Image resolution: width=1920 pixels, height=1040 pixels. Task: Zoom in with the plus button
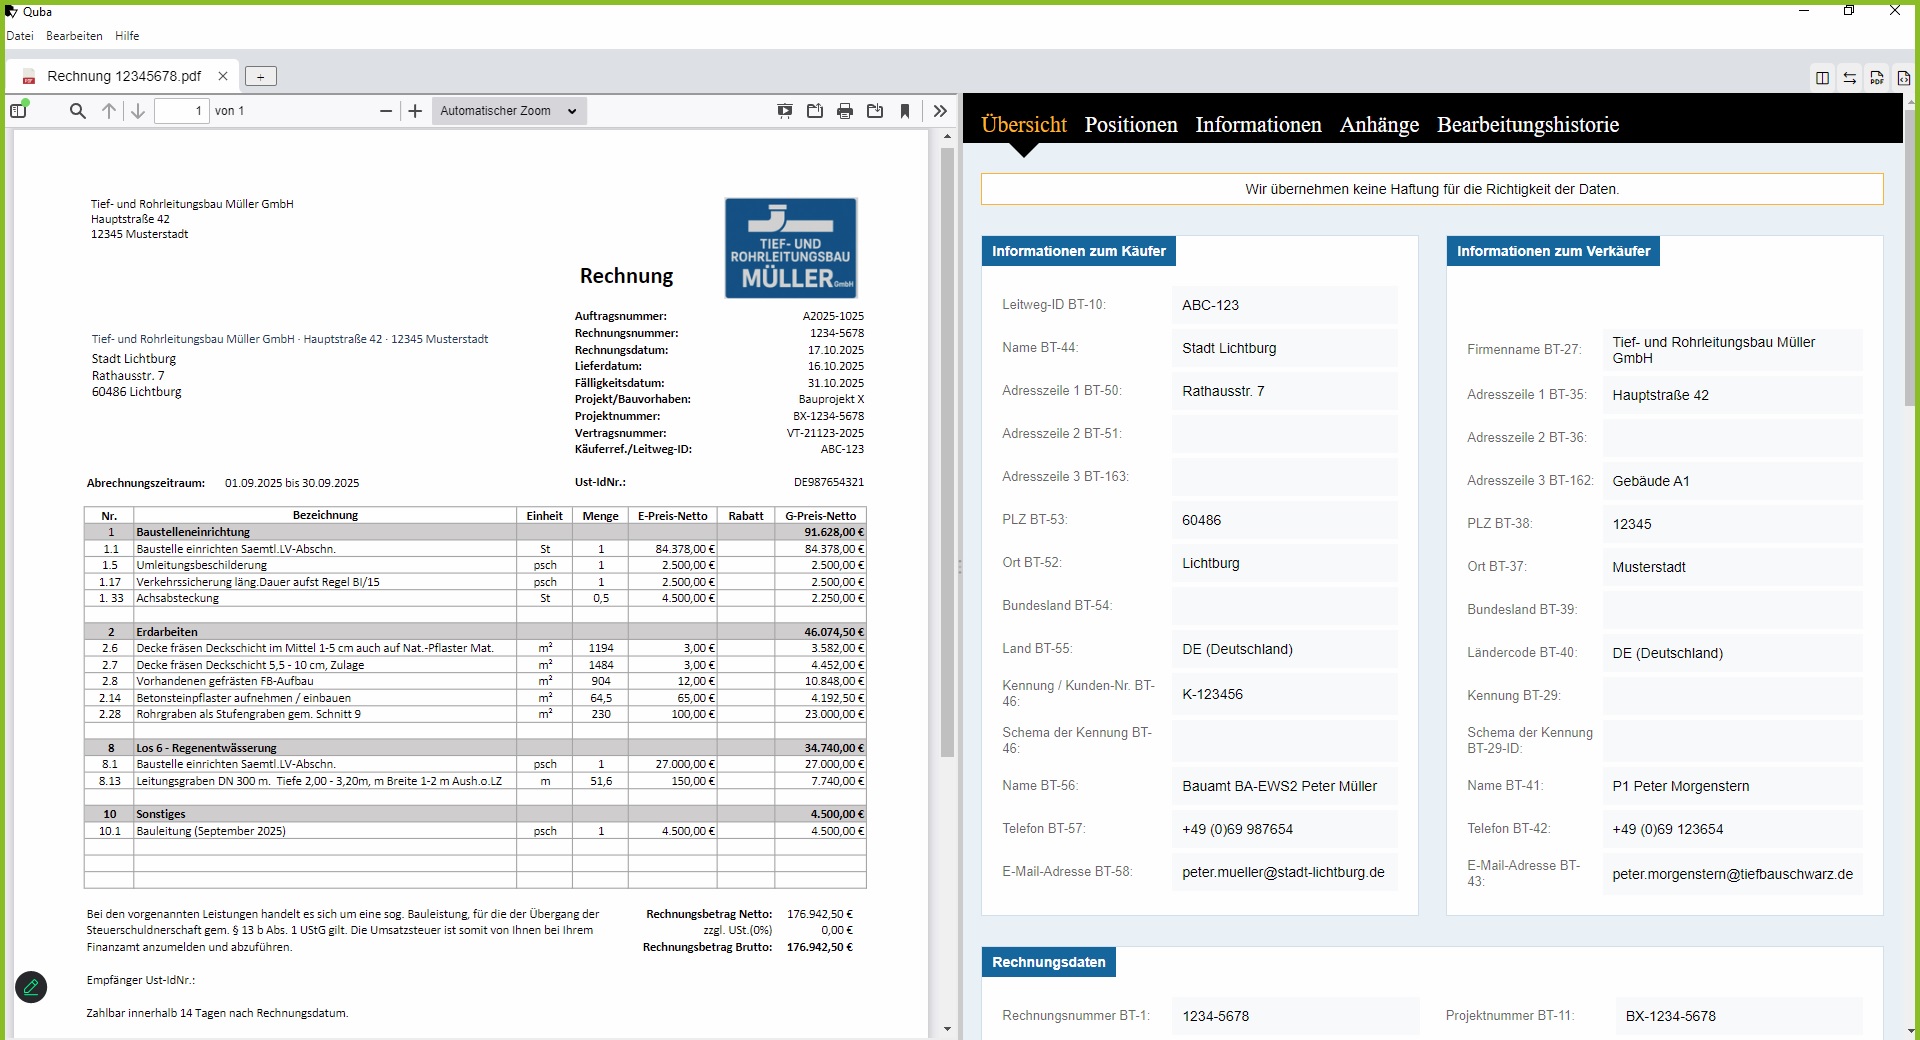(415, 111)
